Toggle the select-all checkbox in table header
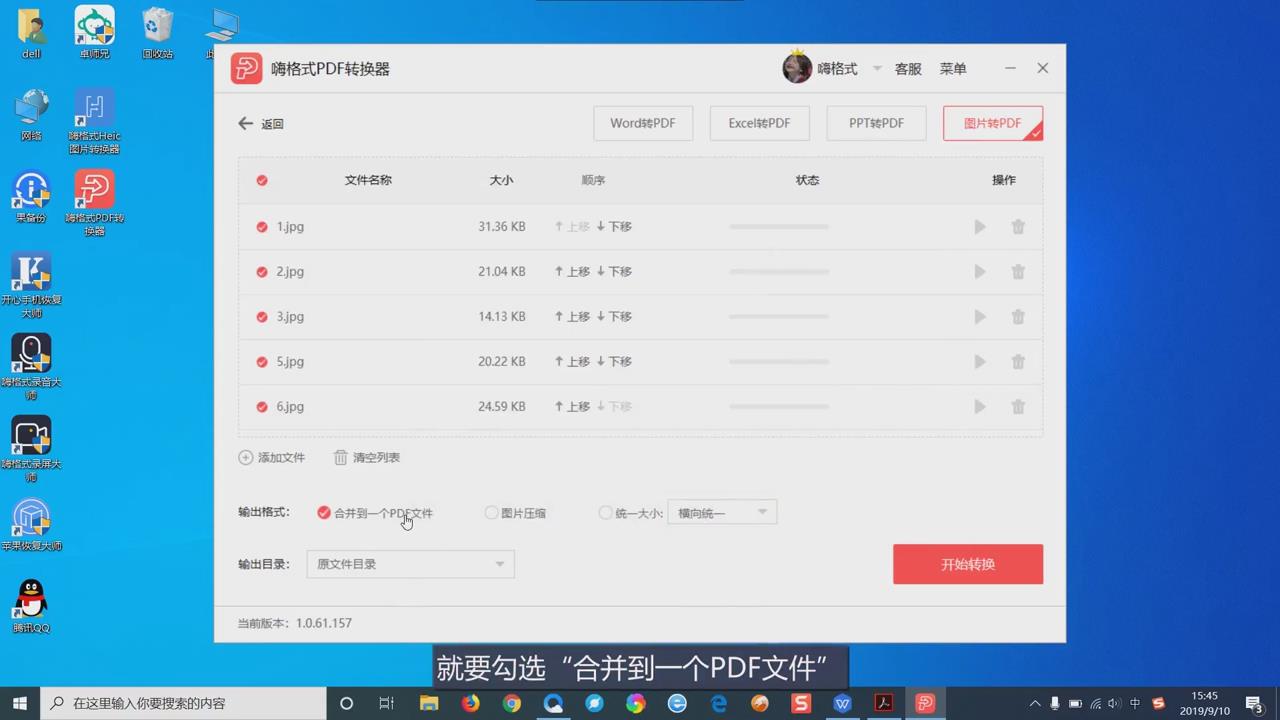This screenshot has height=720, width=1280. pyautogui.click(x=262, y=180)
